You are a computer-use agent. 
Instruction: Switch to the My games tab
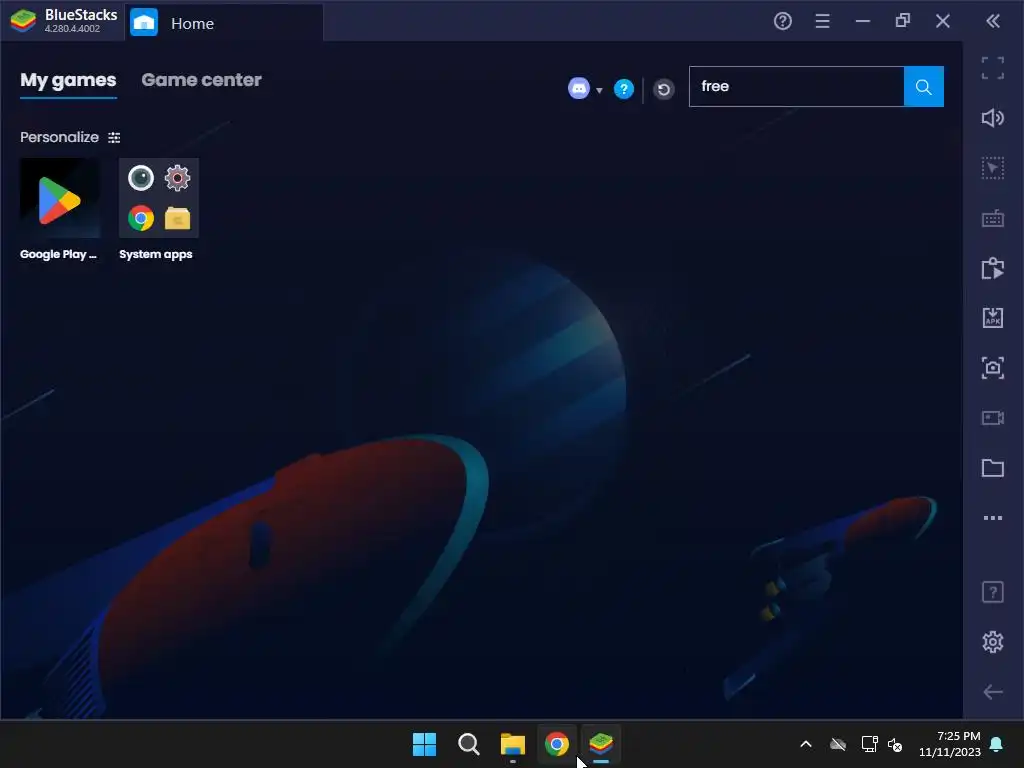coord(68,80)
